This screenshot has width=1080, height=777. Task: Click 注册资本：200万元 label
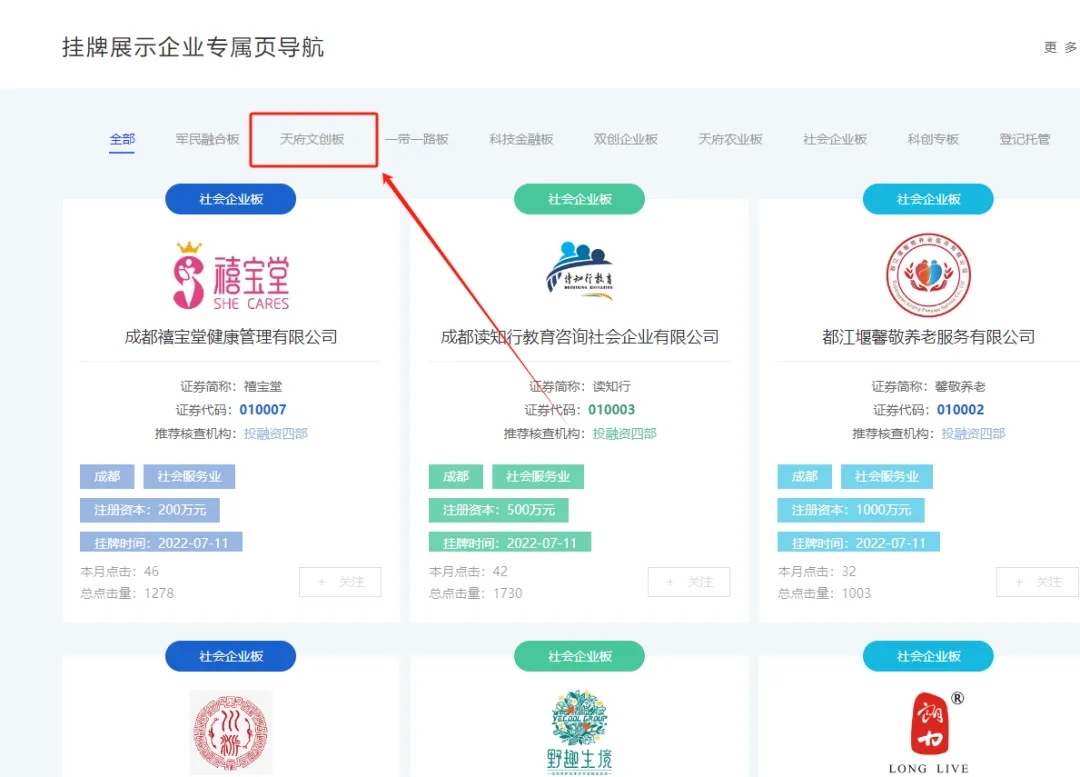(x=149, y=510)
